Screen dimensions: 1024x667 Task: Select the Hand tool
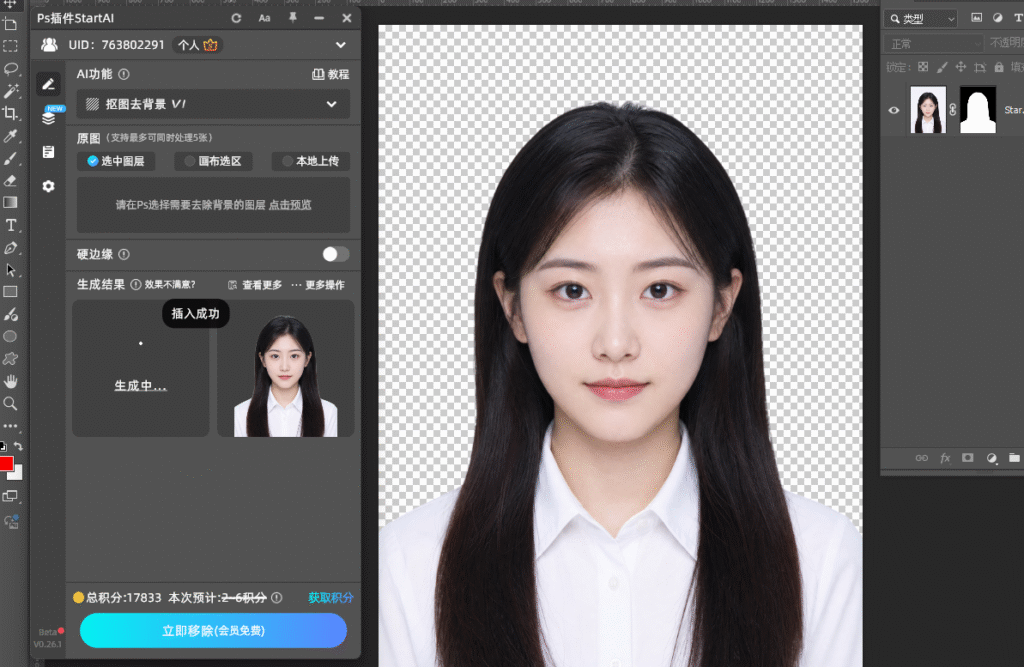(x=10, y=381)
